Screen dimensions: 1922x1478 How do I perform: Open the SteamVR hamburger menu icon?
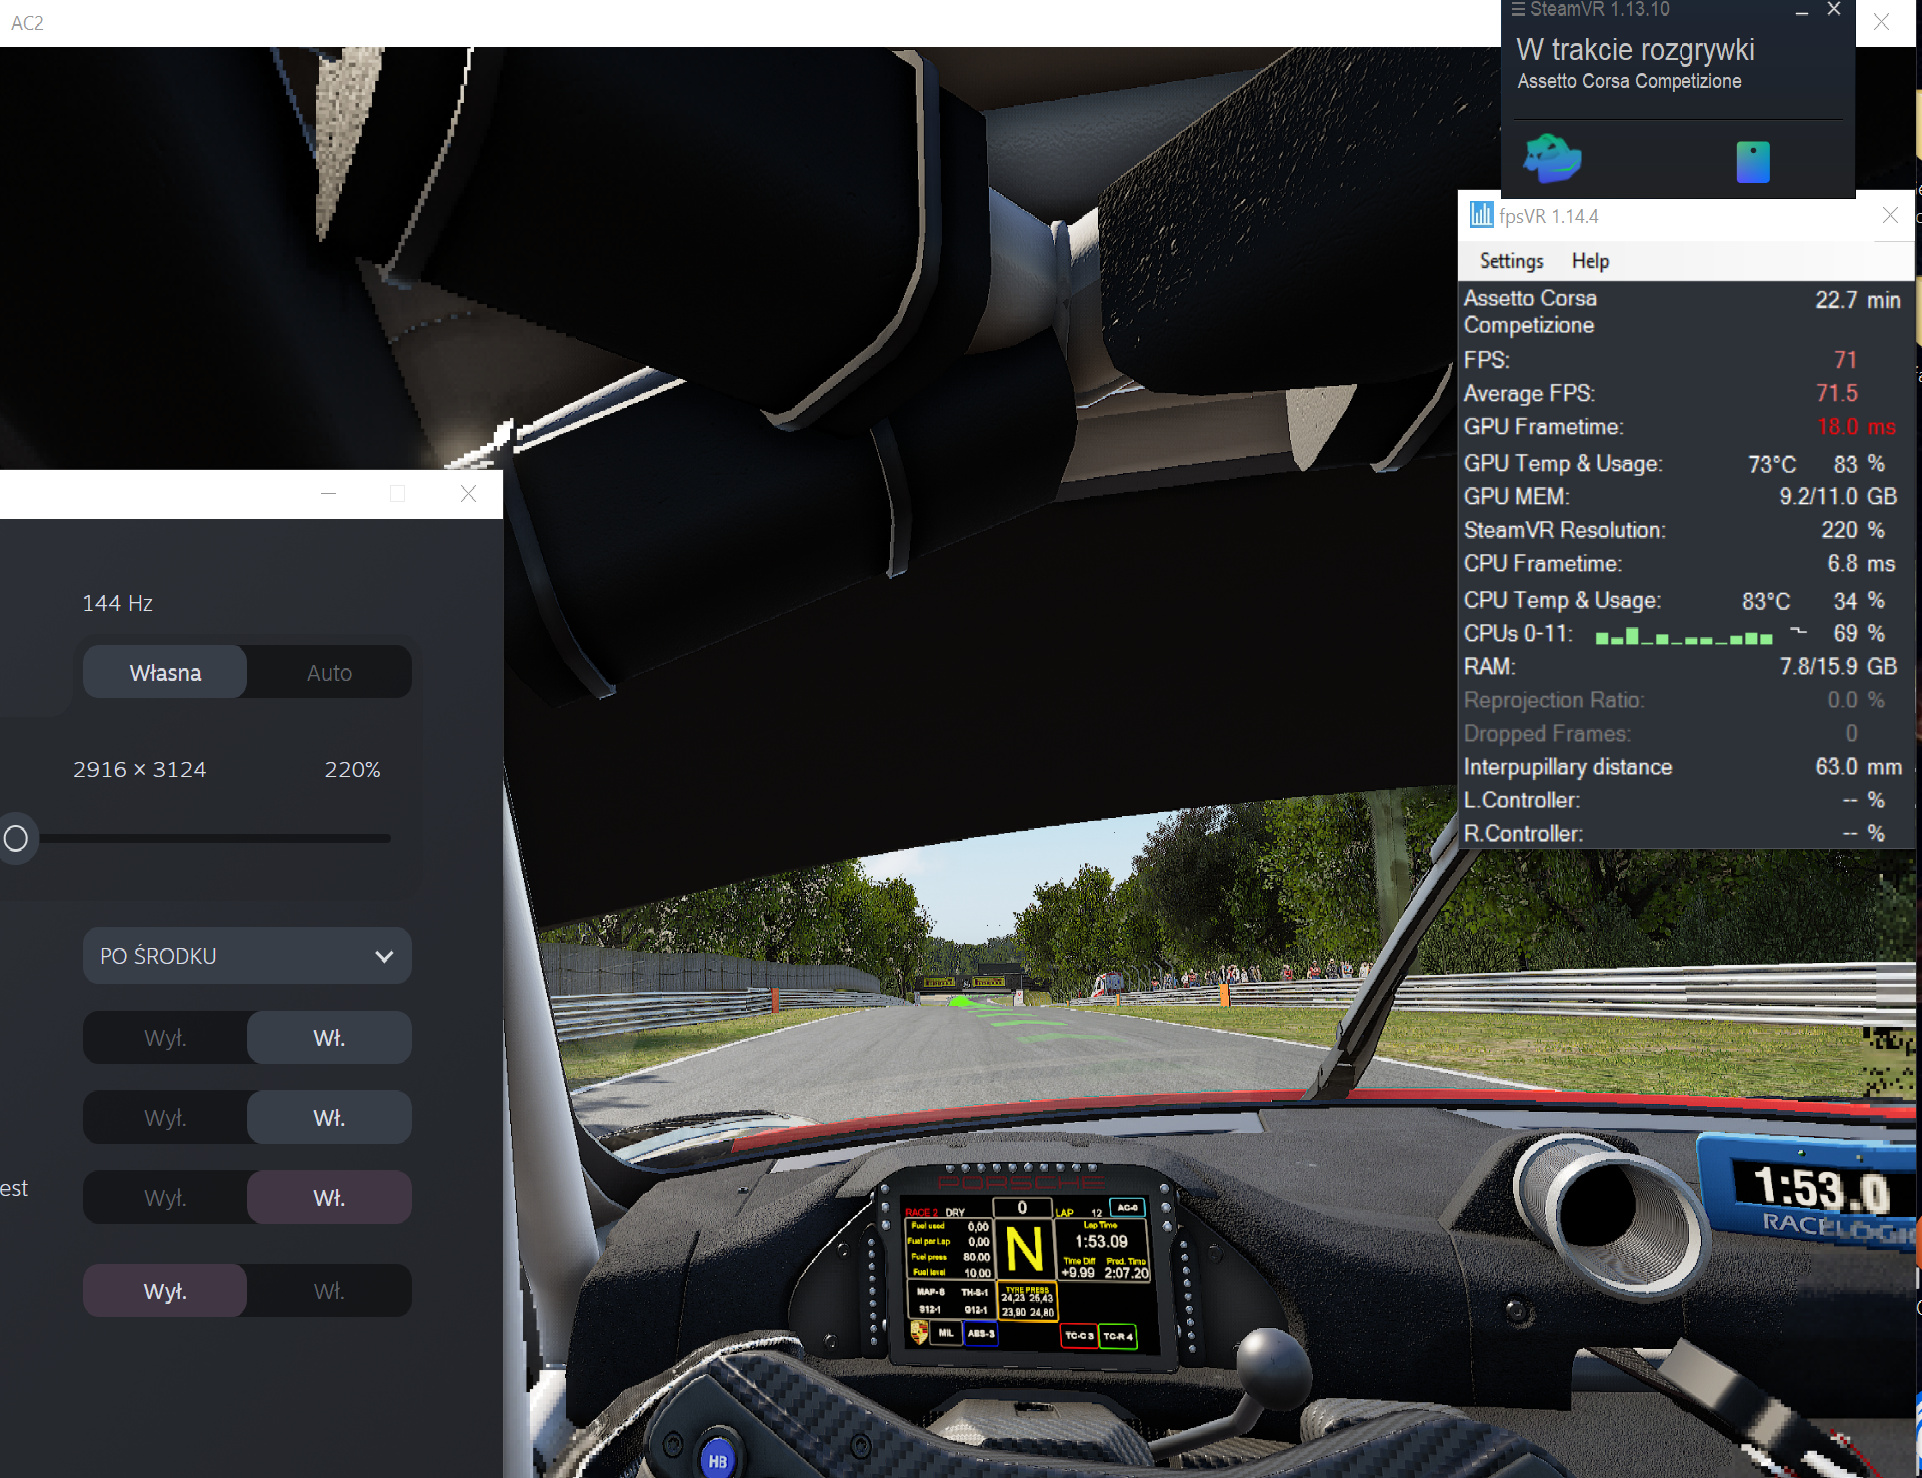[1518, 9]
